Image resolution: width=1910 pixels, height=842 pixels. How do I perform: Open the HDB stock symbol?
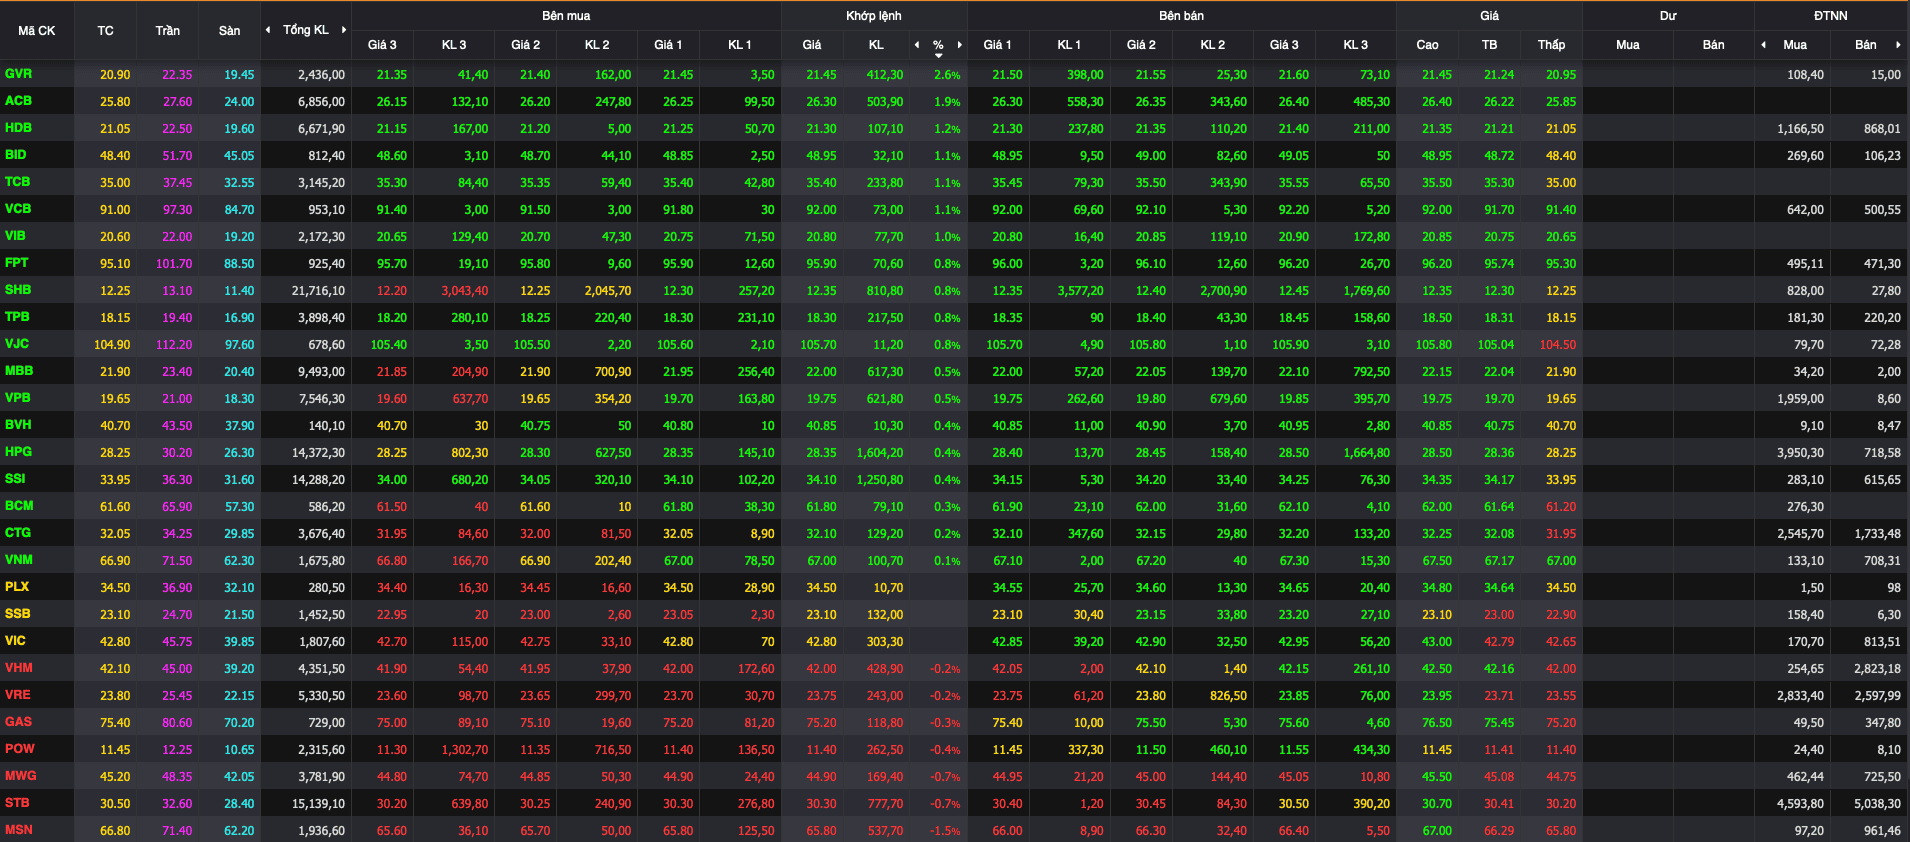18,128
